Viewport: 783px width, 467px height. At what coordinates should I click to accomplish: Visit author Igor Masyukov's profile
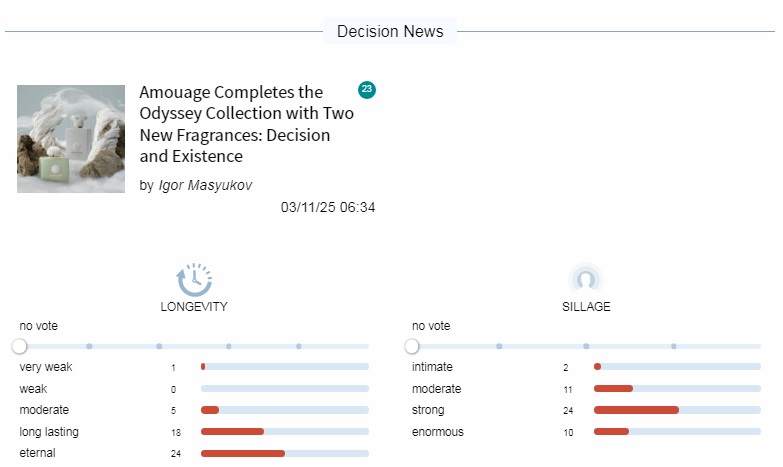coord(205,185)
